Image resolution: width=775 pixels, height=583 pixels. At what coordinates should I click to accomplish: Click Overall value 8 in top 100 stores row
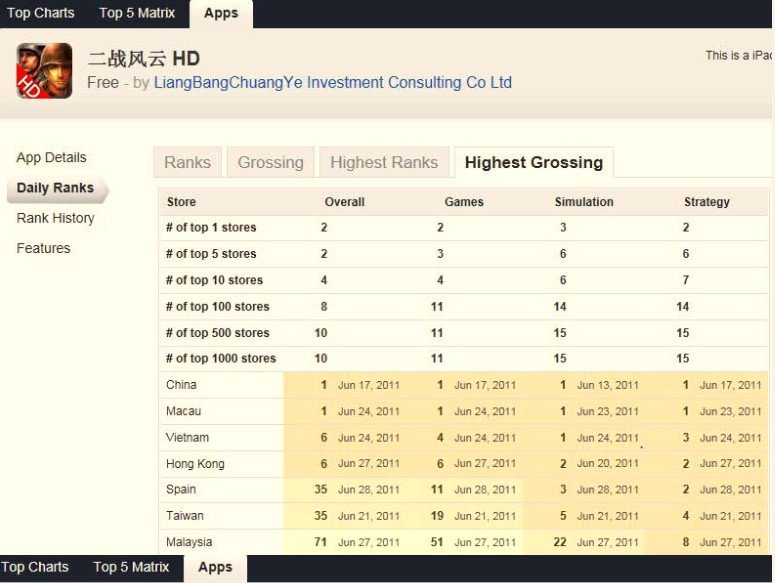tap(324, 307)
